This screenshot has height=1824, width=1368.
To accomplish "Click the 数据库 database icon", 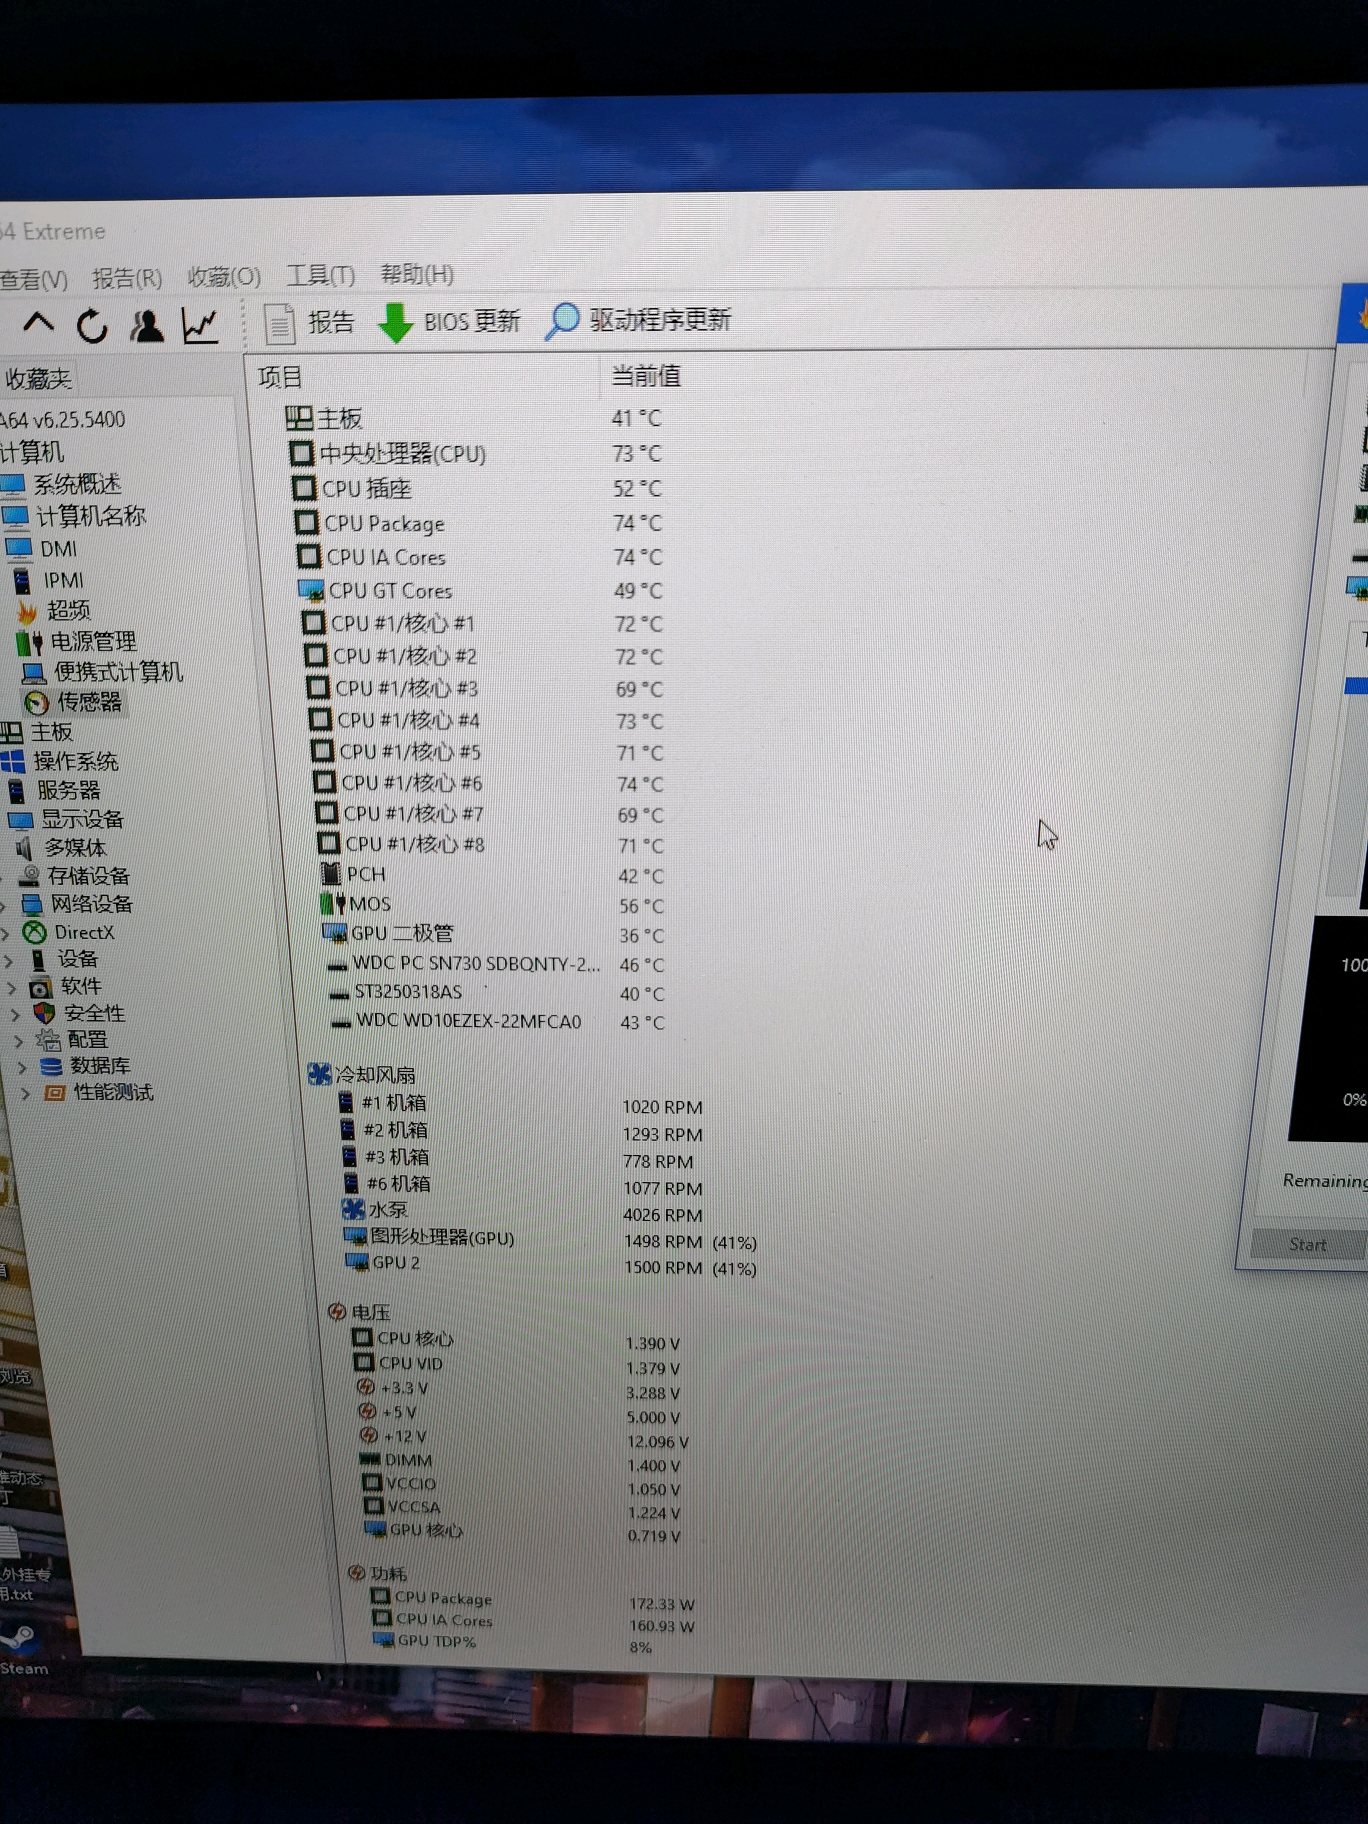I will pyautogui.click(x=52, y=1067).
